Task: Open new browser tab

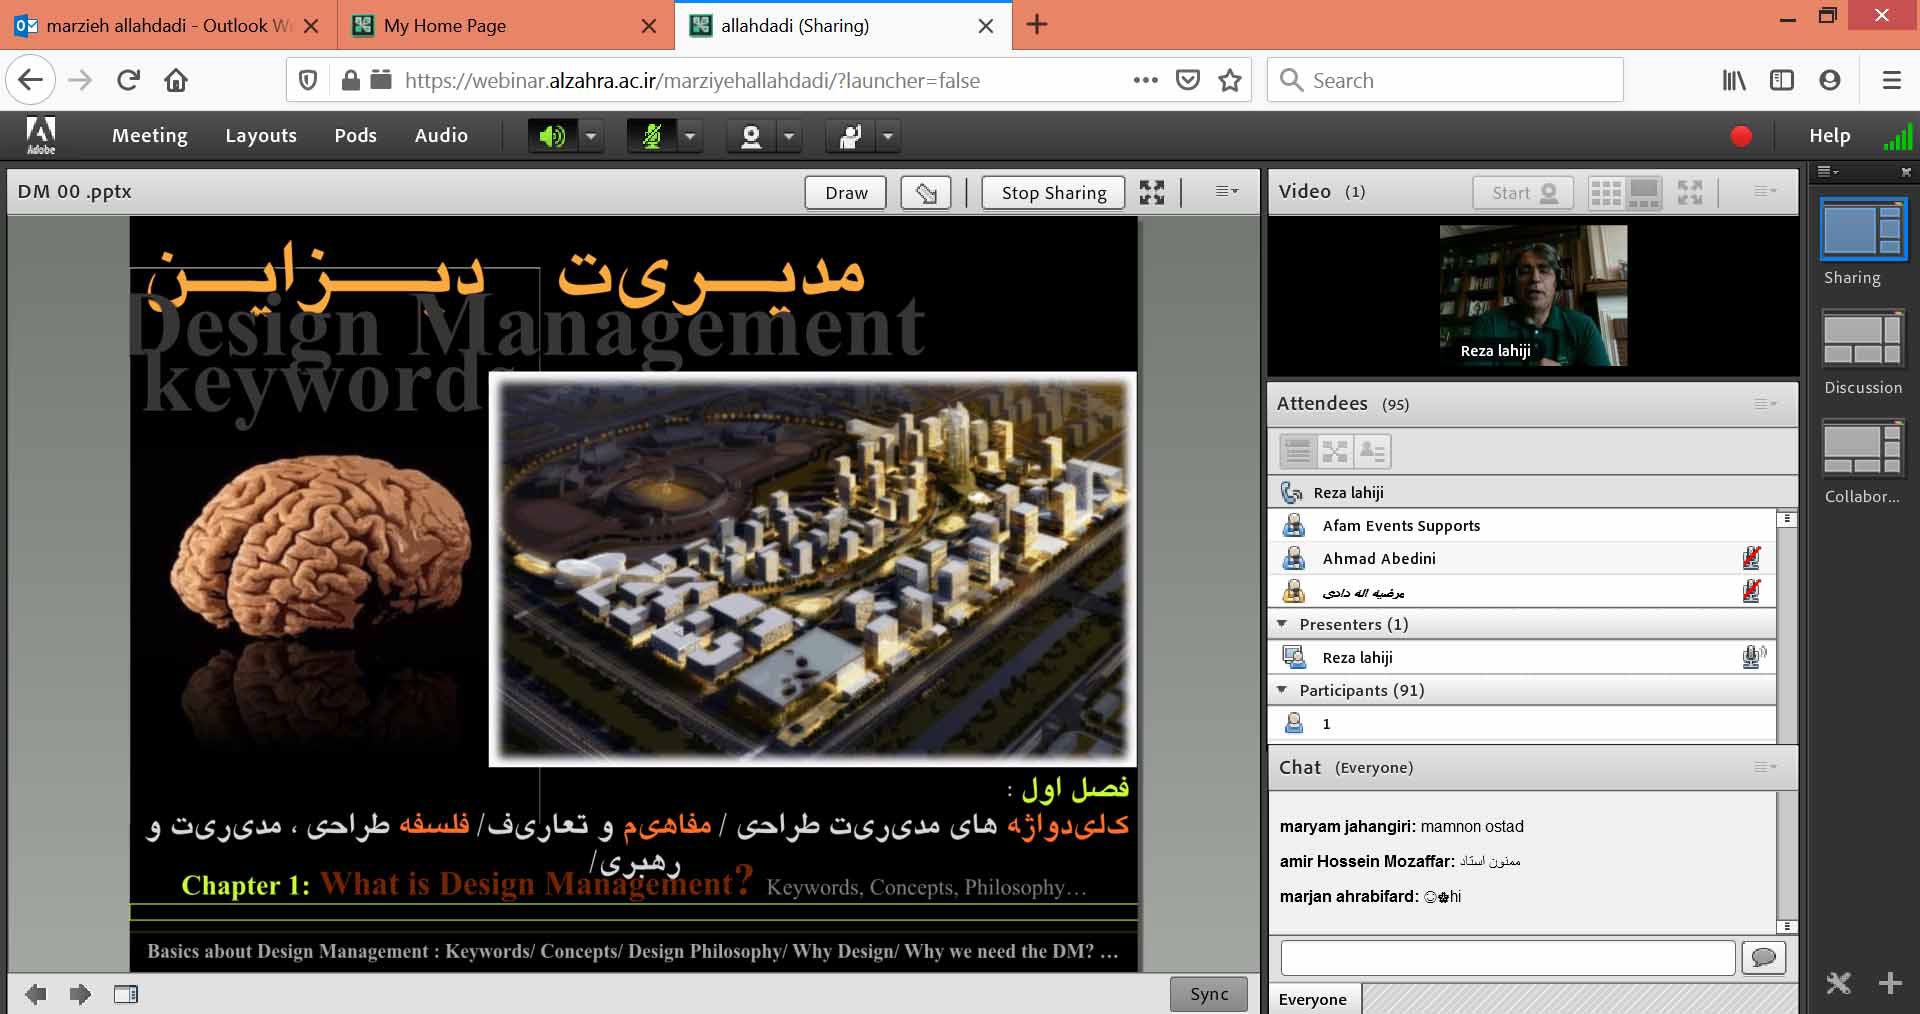Action: click(x=1037, y=25)
